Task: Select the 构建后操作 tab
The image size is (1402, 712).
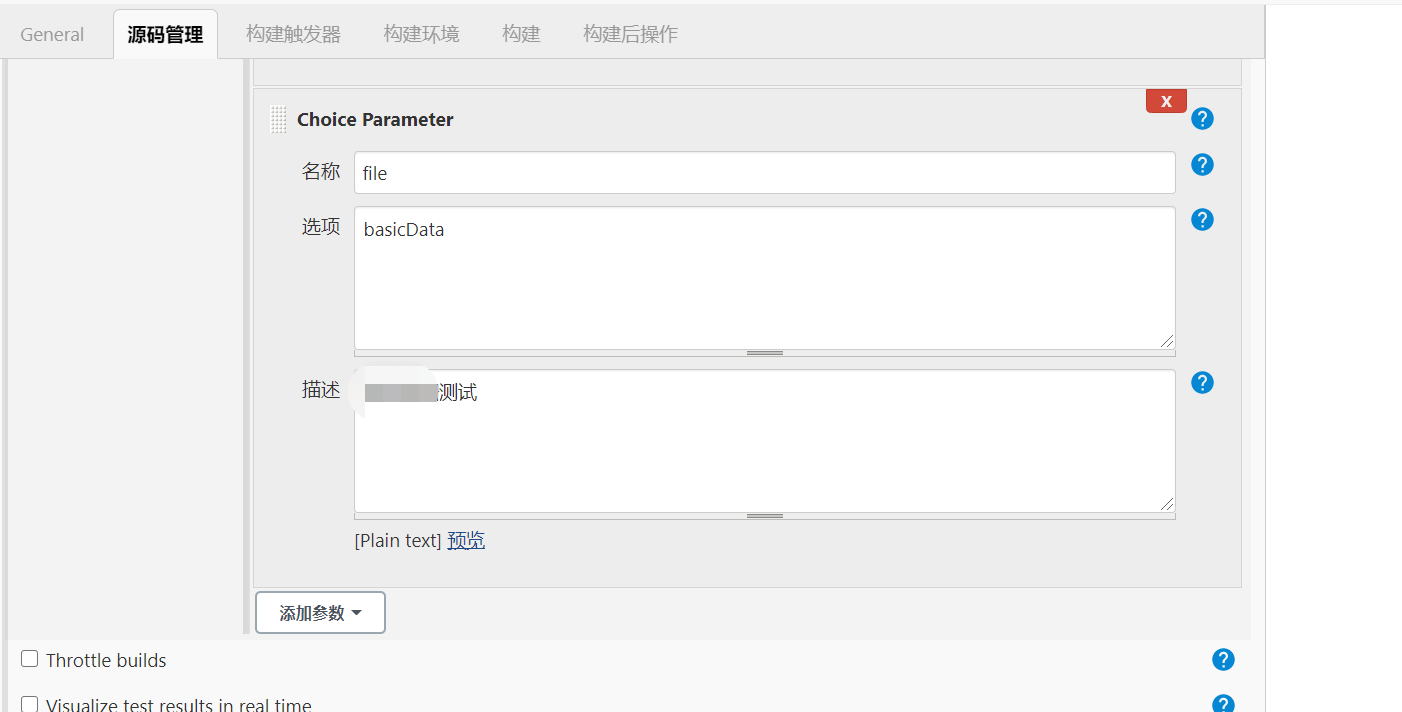Action: tap(630, 34)
